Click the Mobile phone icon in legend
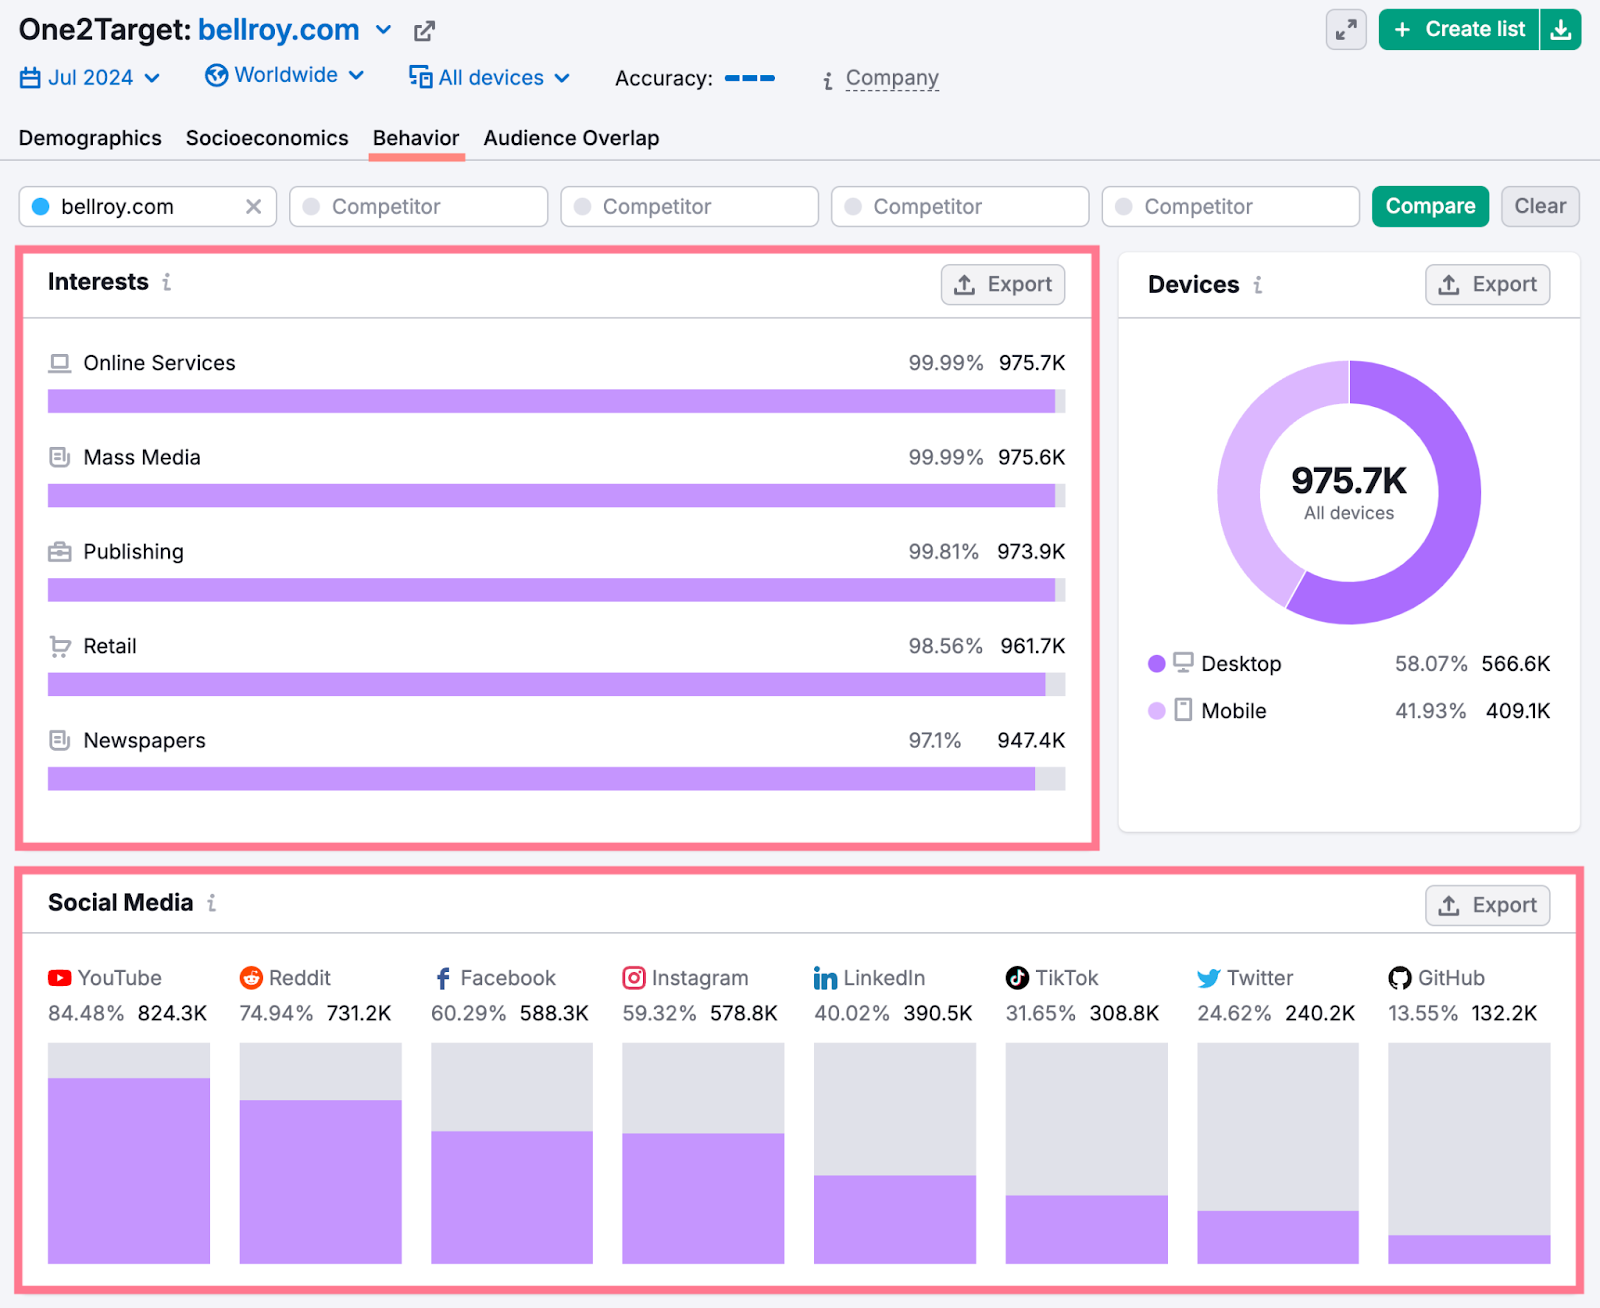This screenshot has height=1308, width=1600. pos(1183,710)
